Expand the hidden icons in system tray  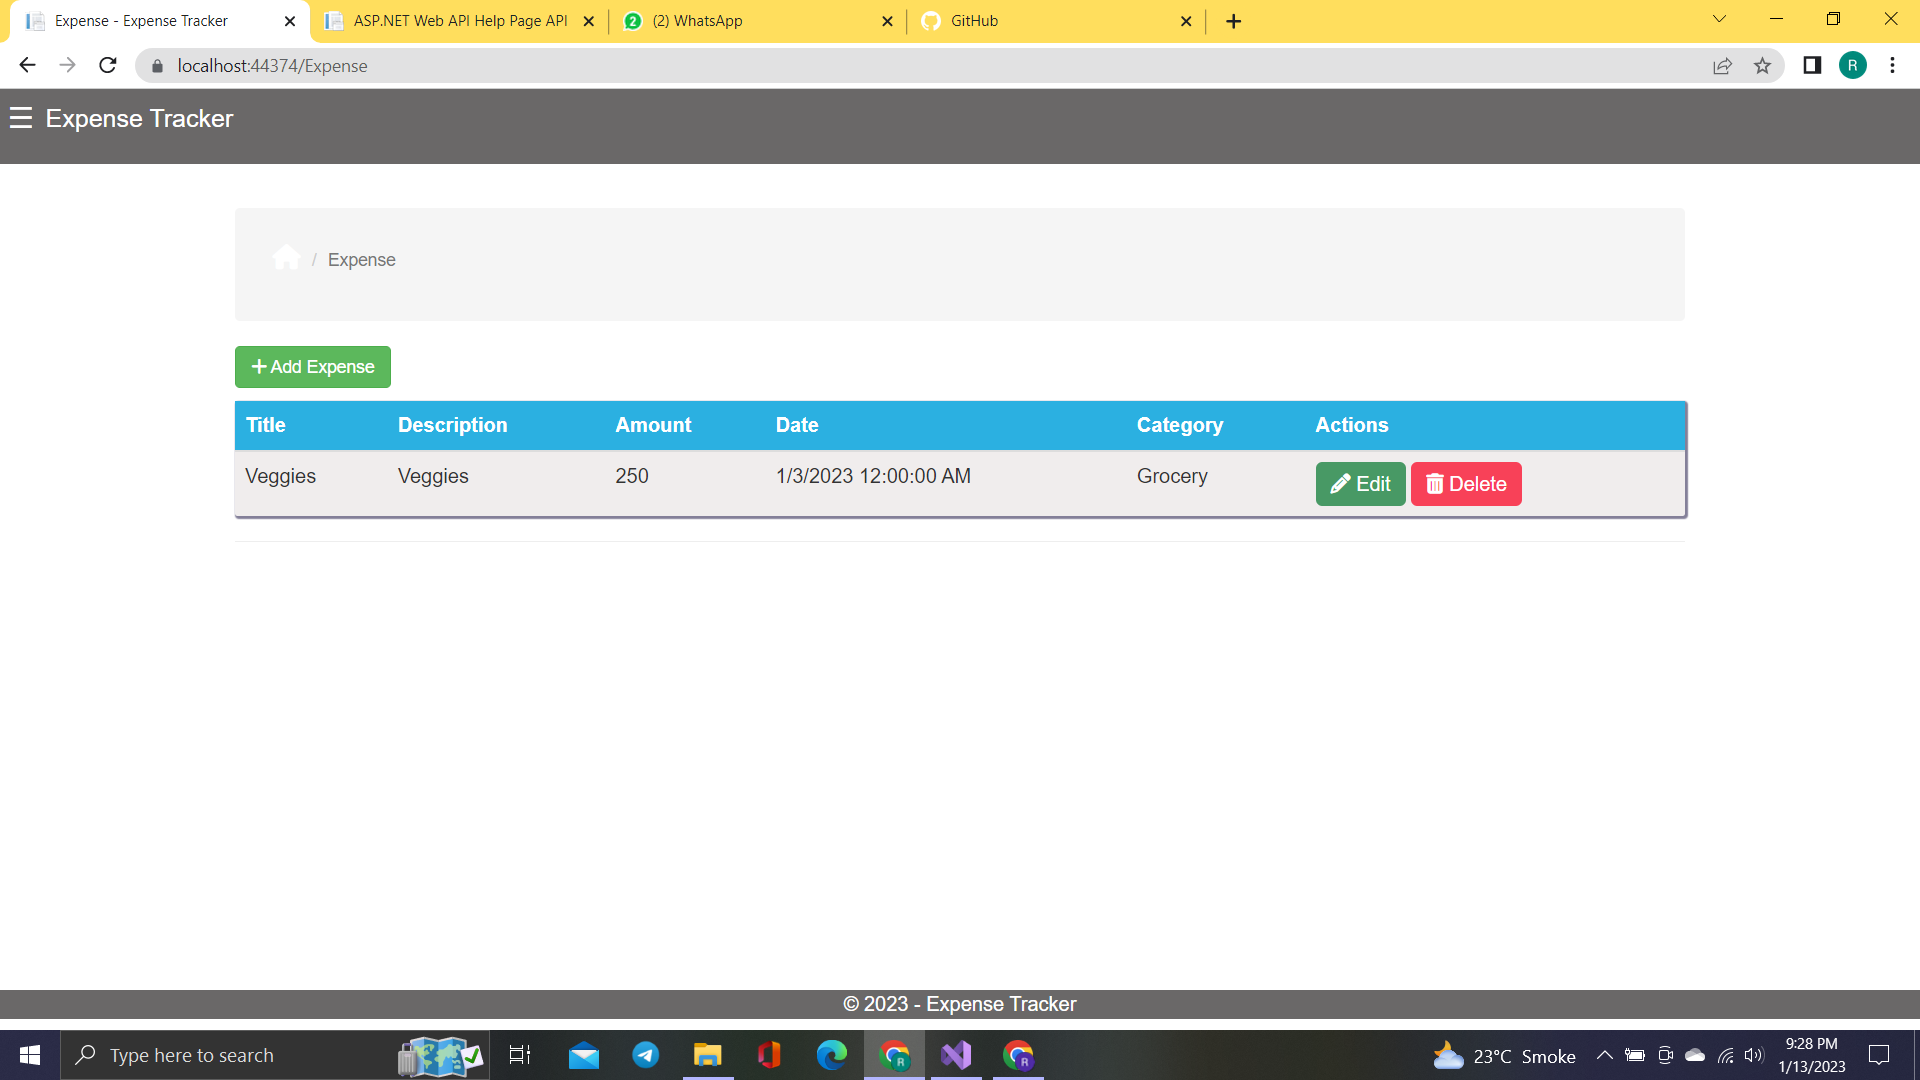[1605, 1055]
